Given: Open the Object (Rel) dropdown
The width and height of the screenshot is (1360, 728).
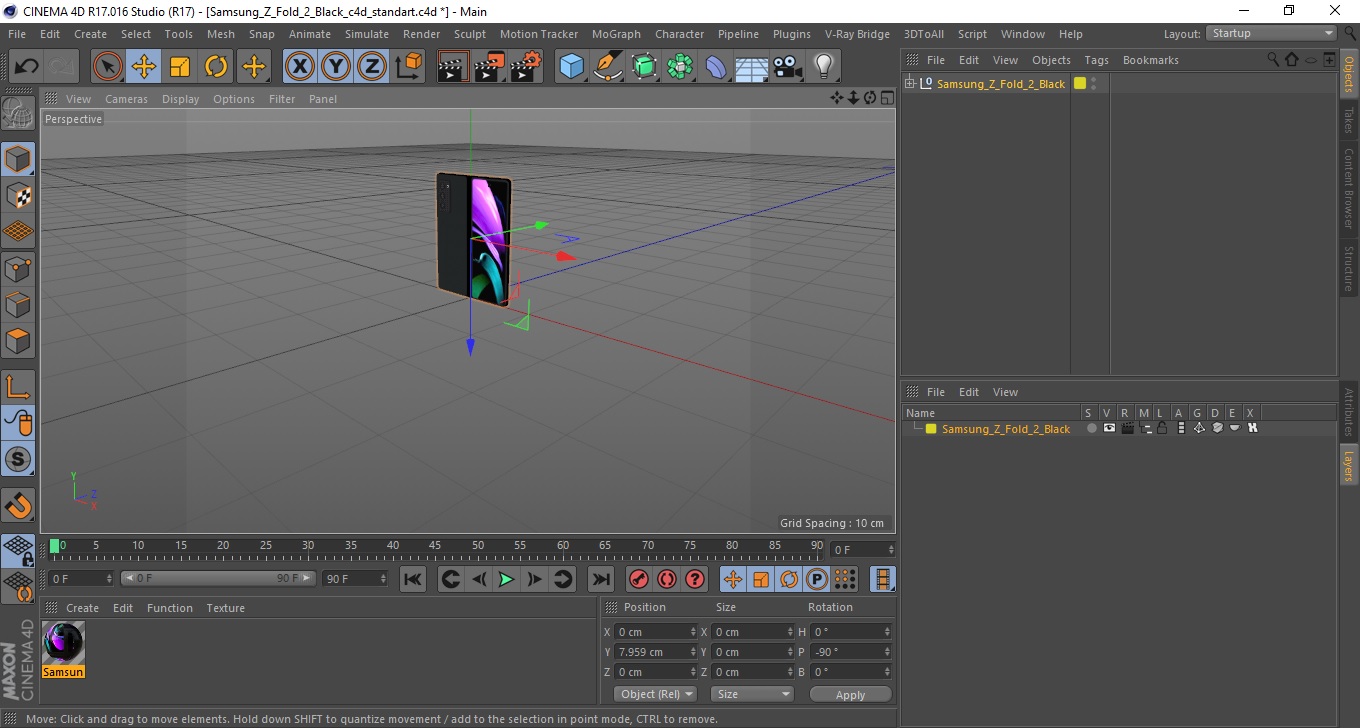Looking at the screenshot, I should (655, 694).
